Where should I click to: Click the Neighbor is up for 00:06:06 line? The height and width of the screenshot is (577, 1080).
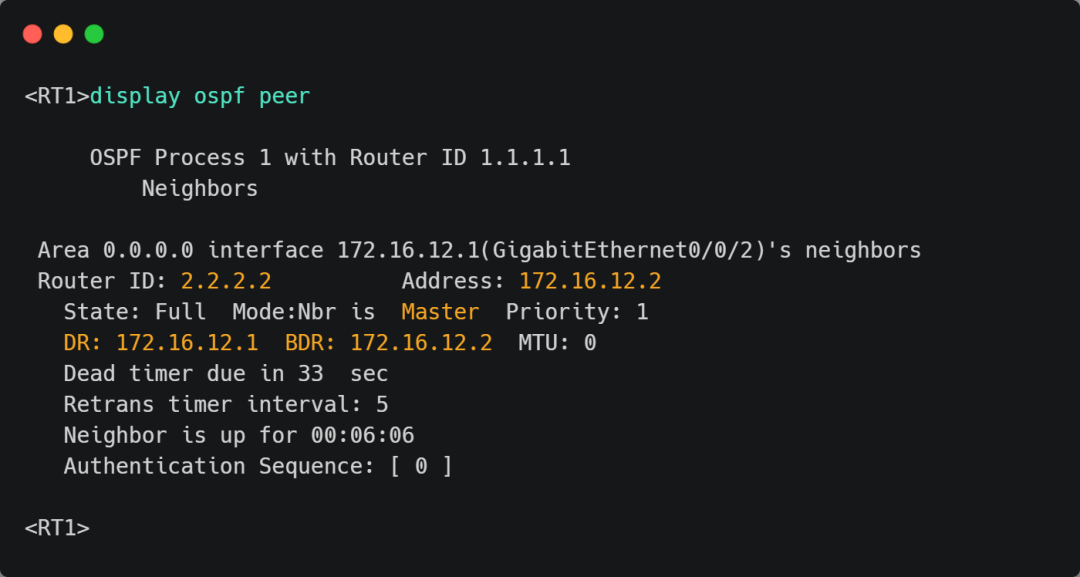[239, 436]
